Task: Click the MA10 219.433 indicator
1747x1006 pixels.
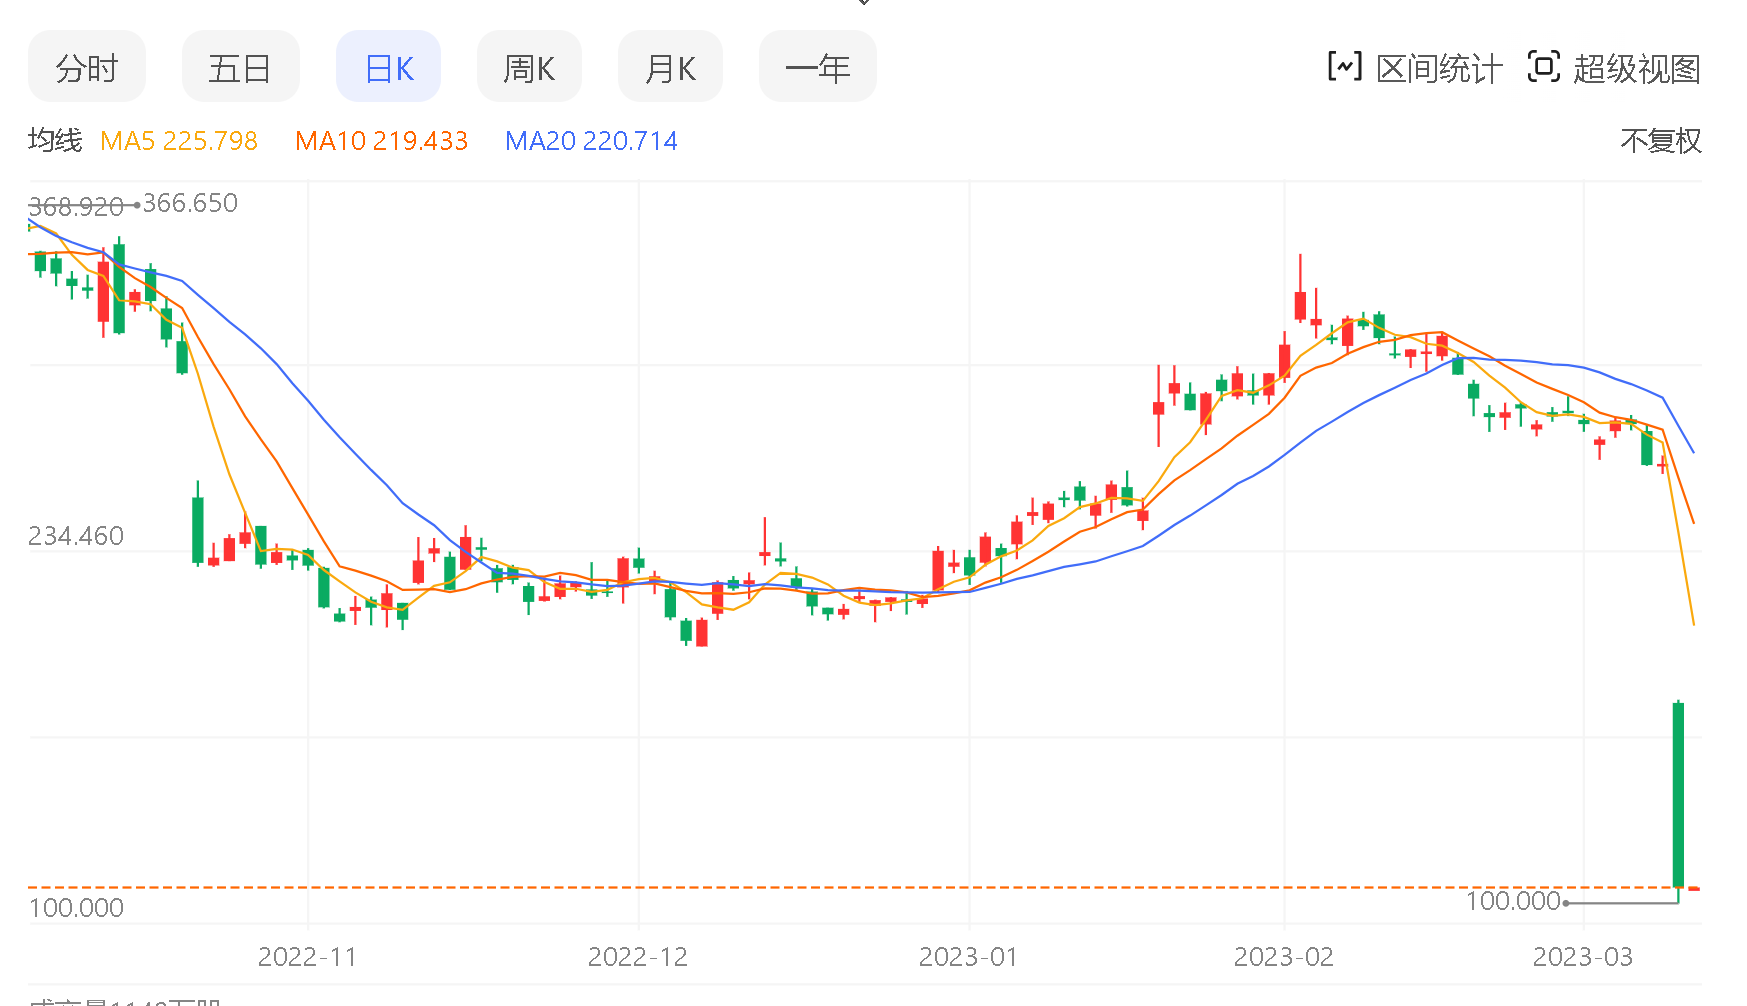Action: click(382, 141)
